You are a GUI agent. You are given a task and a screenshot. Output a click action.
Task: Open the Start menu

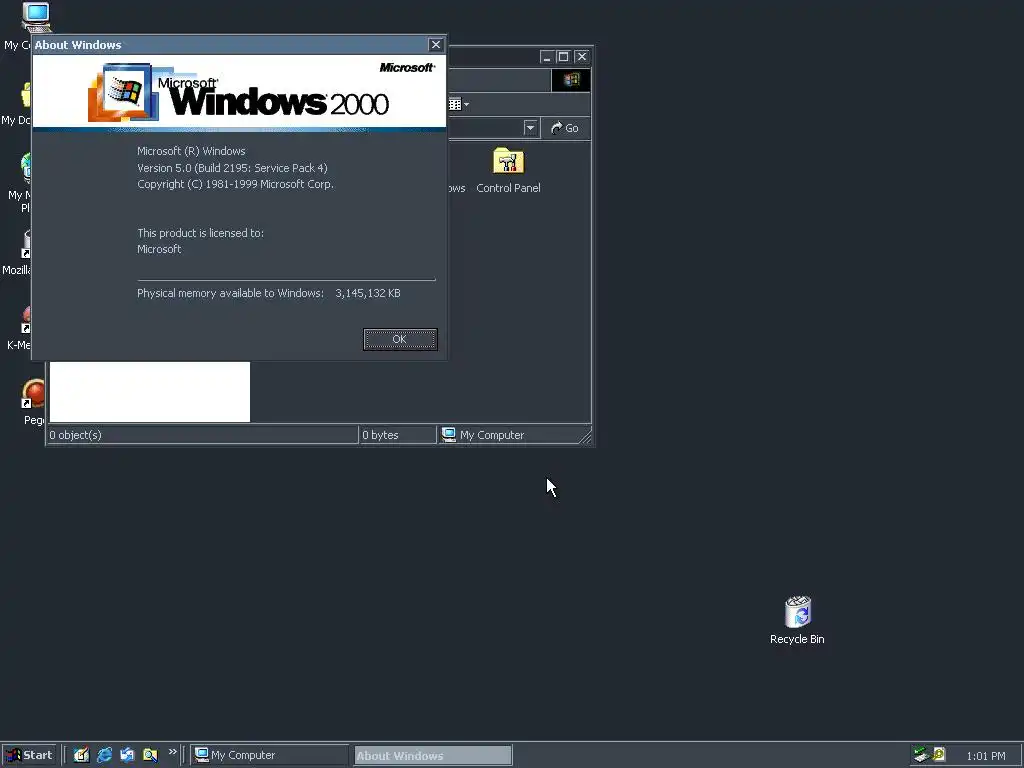(x=29, y=755)
